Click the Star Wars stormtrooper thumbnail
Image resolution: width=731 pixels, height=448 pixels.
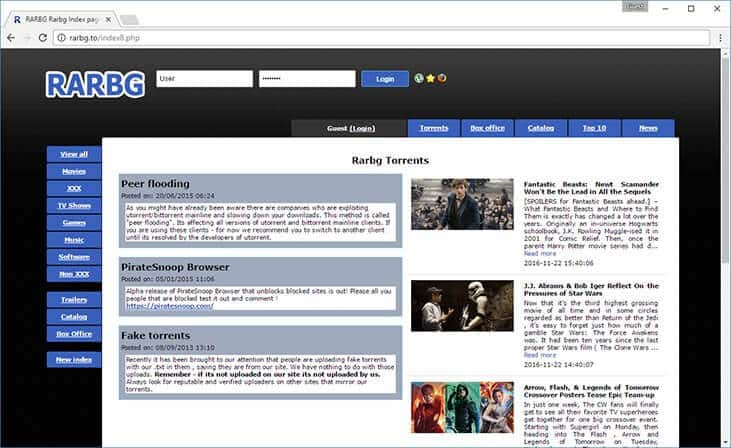click(x=462, y=306)
